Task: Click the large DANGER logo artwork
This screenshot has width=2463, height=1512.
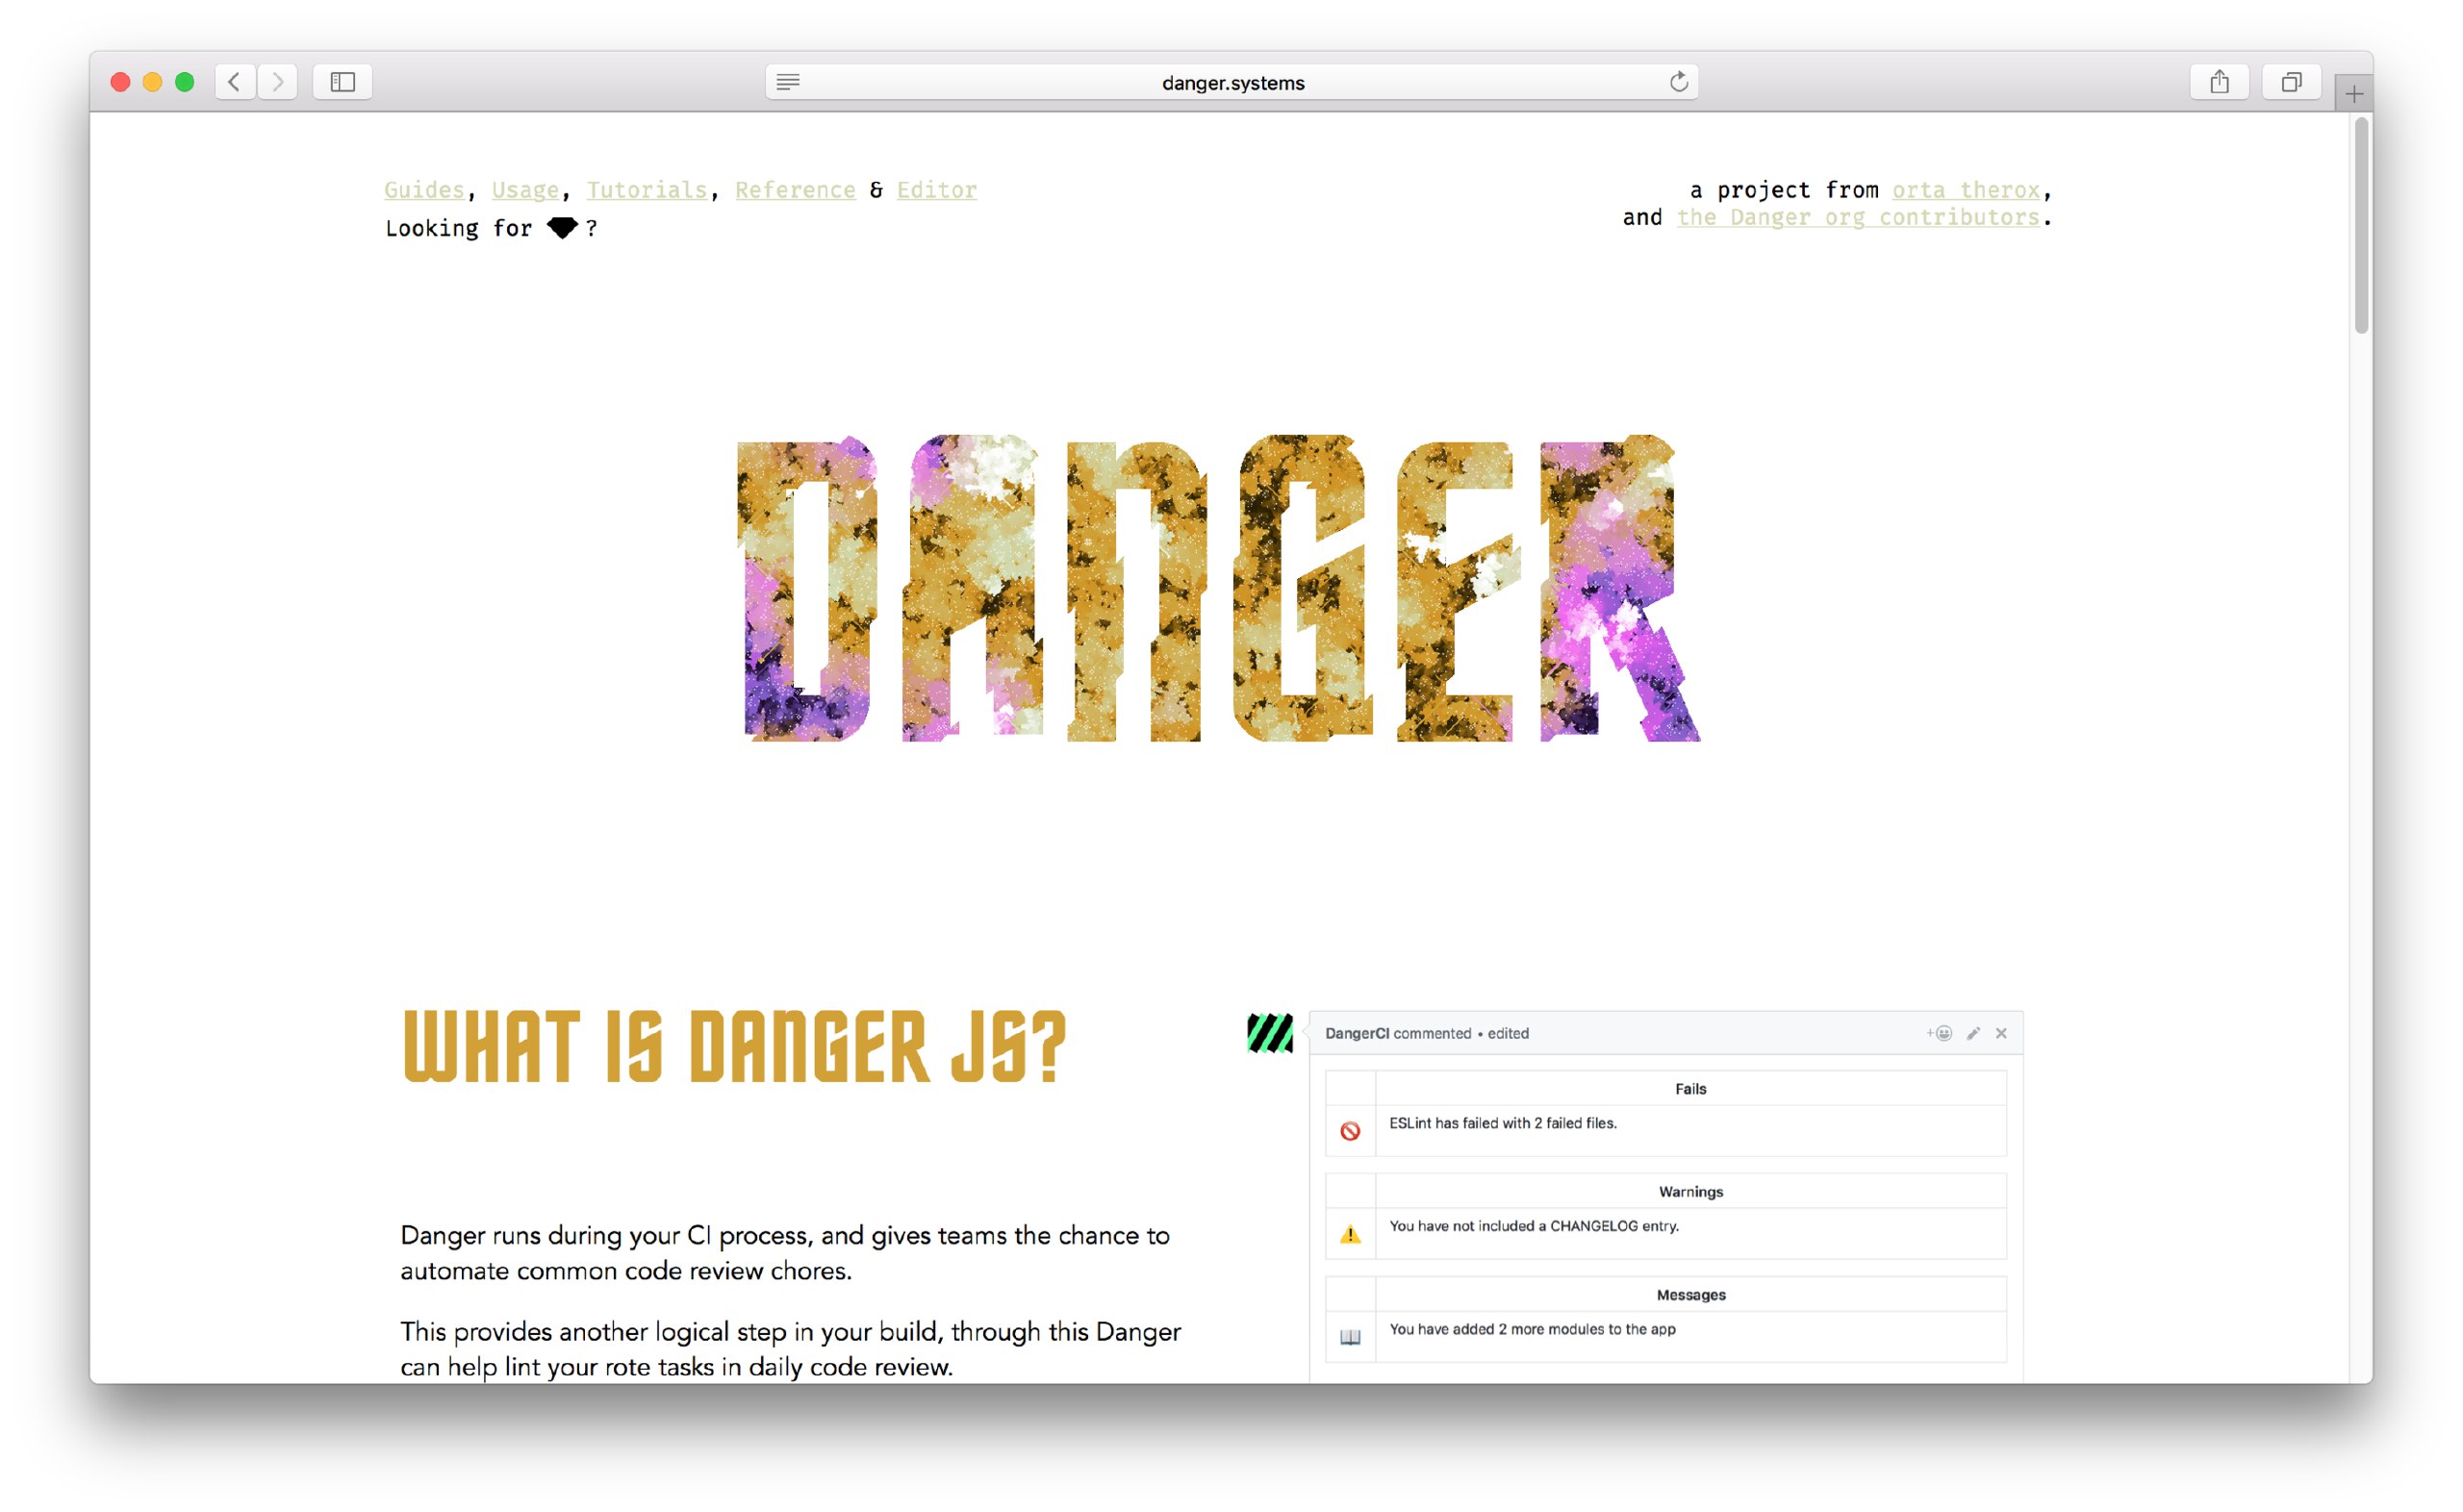Action: click(x=1218, y=588)
